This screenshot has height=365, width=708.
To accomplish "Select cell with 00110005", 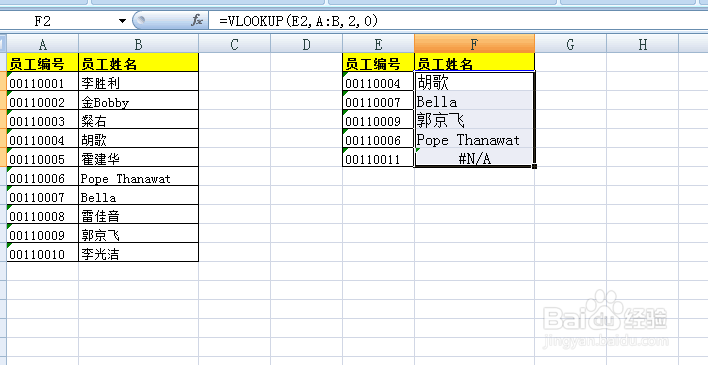I will pos(42,157).
